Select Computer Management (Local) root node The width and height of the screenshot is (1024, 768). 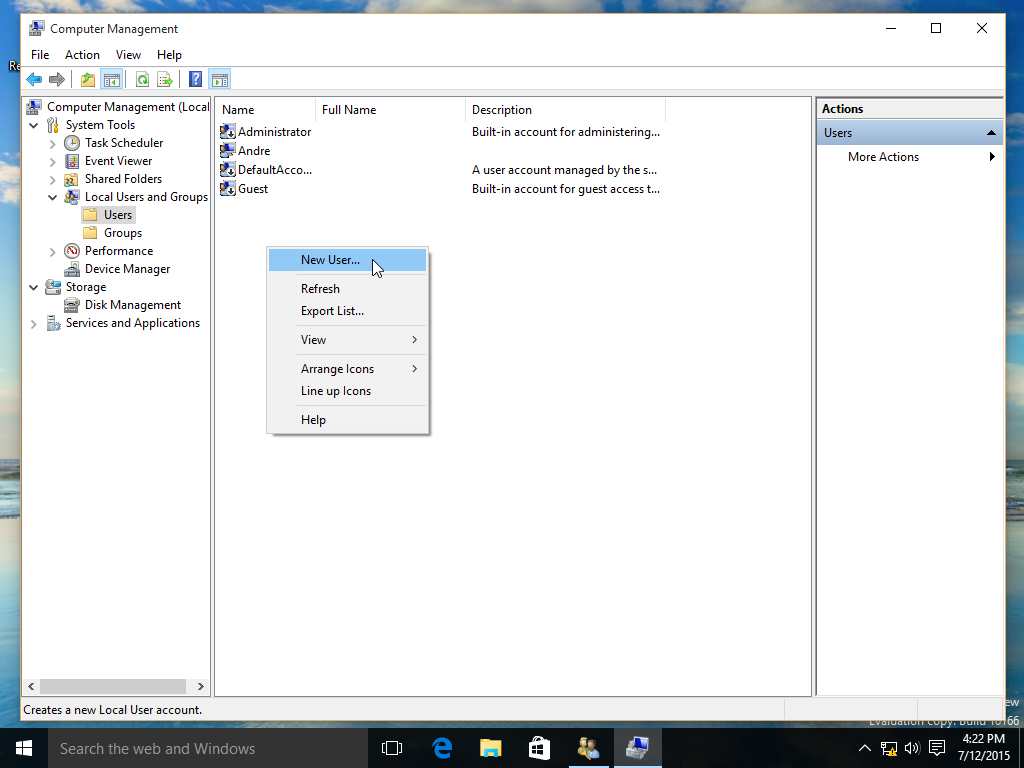128,107
